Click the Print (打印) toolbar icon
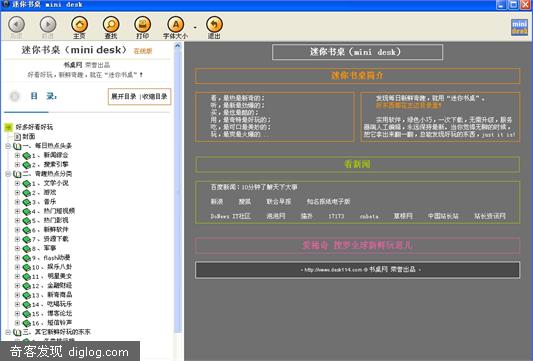Viewport: 533px width, 361px height. (x=142, y=24)
